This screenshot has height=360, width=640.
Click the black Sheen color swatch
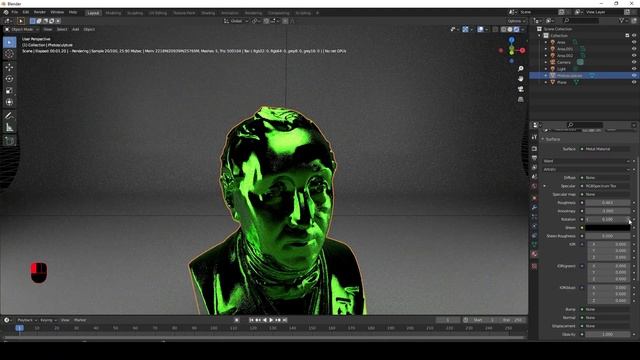[x=607, y=228]
